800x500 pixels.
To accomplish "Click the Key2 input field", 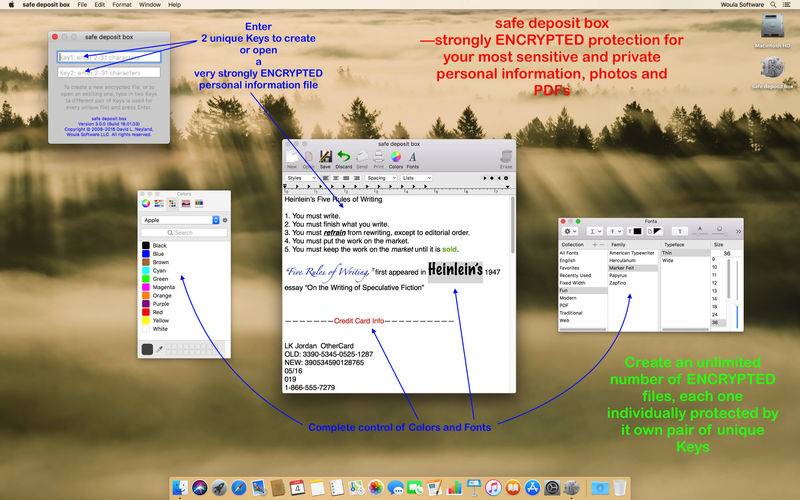I will pyautogui.click(x=109, y=72).
